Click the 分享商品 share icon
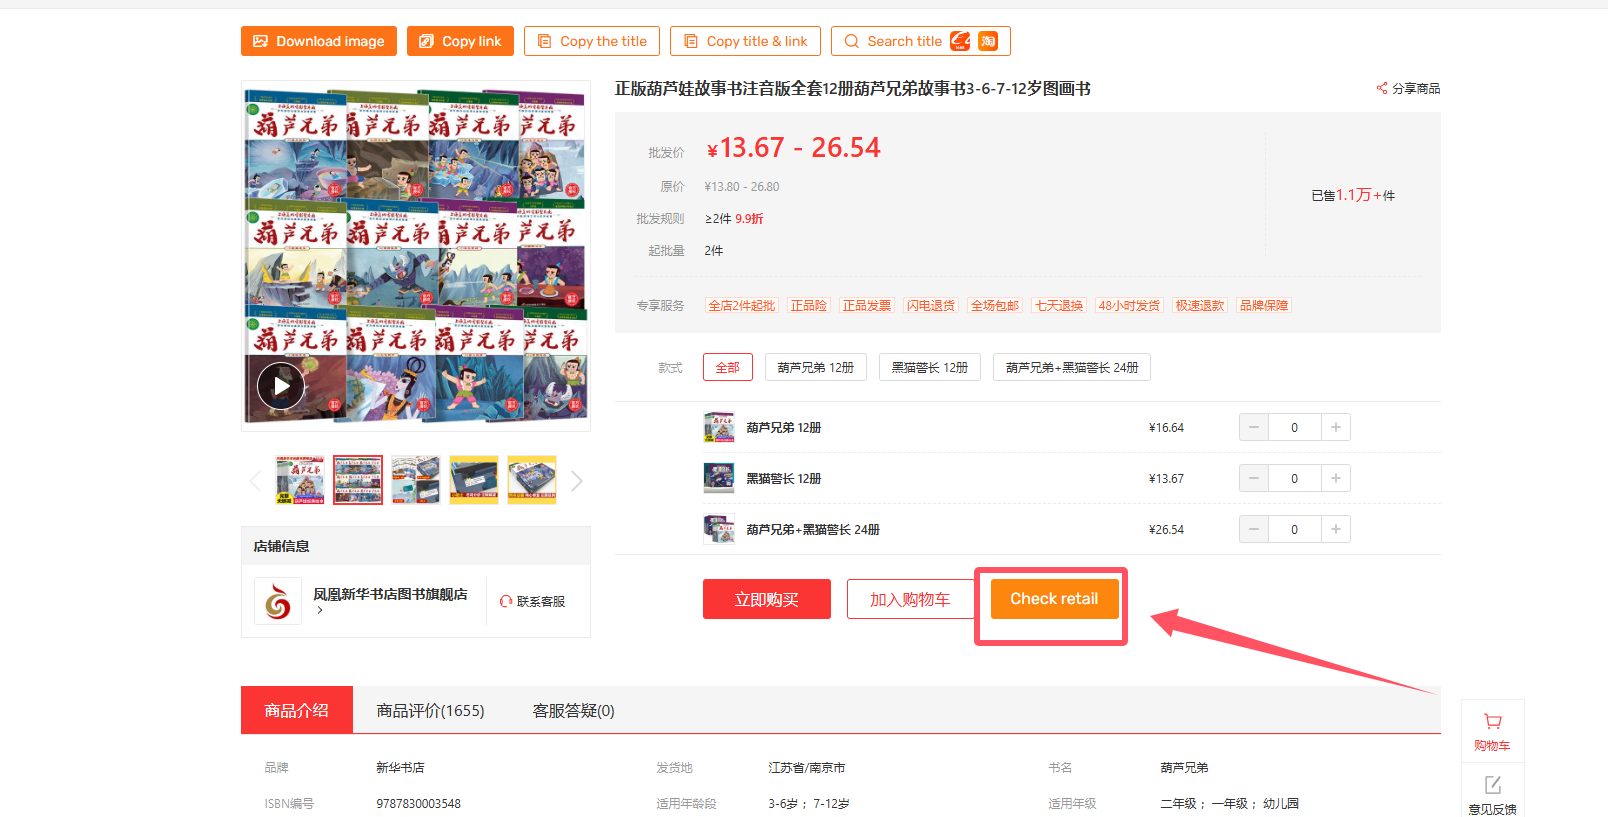The height and width of the screenshot is (817, 1608). point(1382,88)
